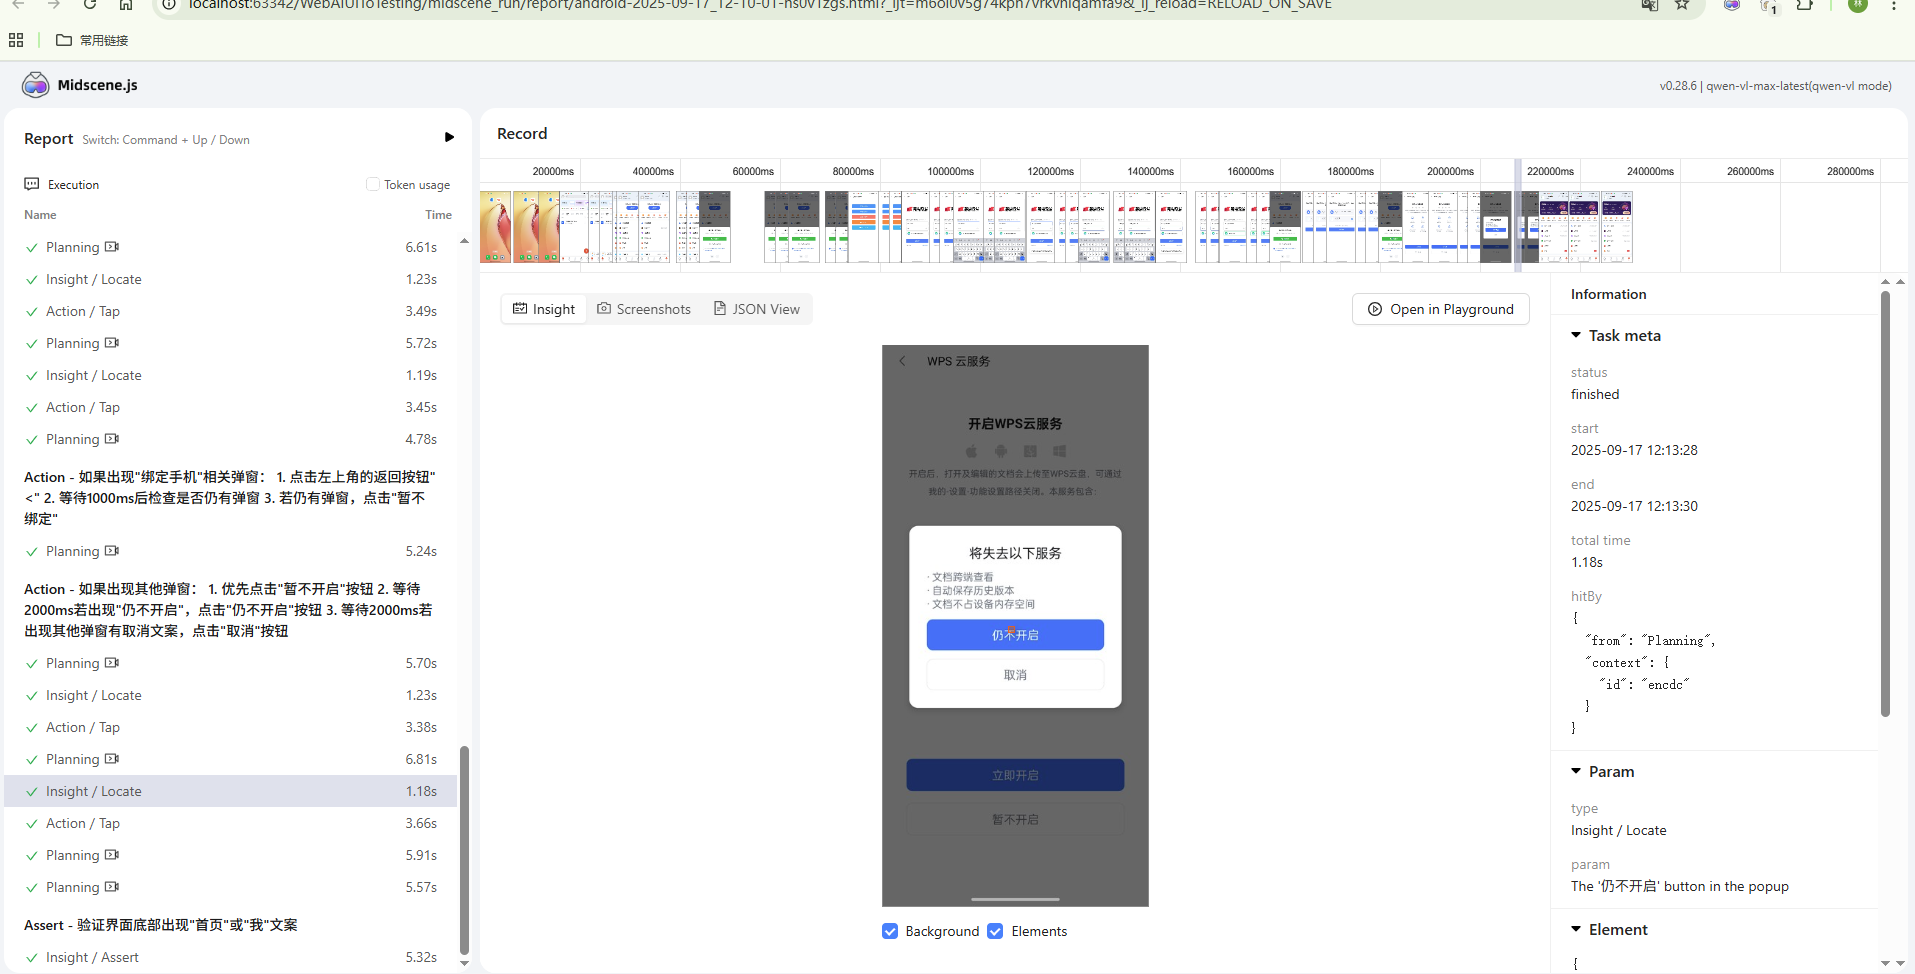1915x974 pixels.
Task: Collapse the Param section
Action: [x=1576, y=771]
